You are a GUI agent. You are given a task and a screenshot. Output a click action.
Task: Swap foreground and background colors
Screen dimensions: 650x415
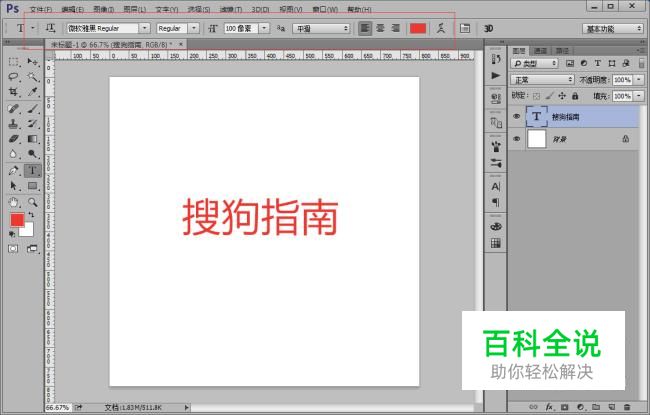(31, 215)
